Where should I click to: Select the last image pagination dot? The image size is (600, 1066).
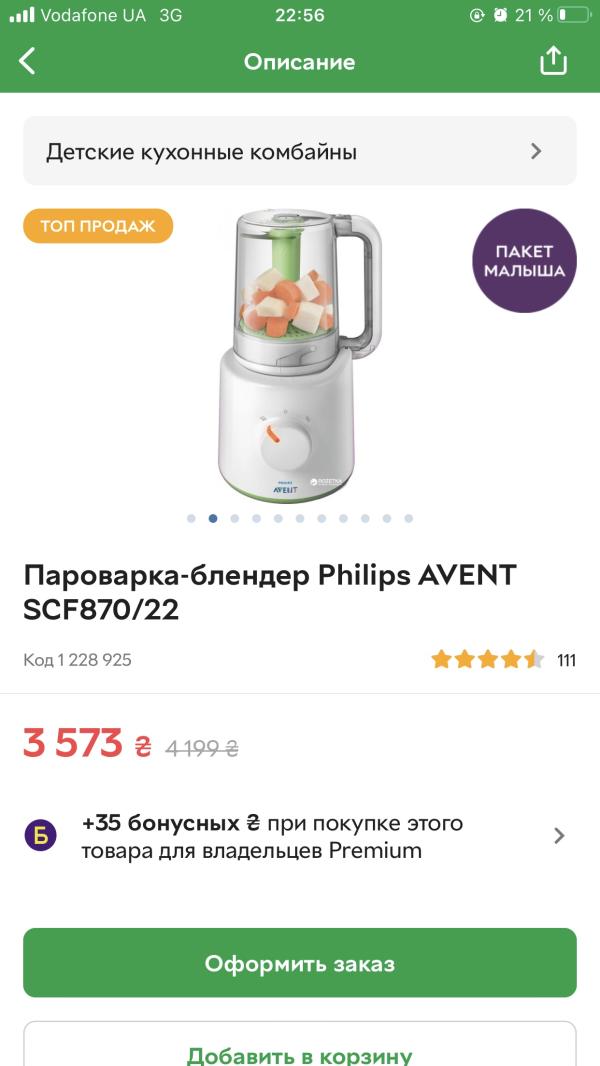click(x=409, y=518)
